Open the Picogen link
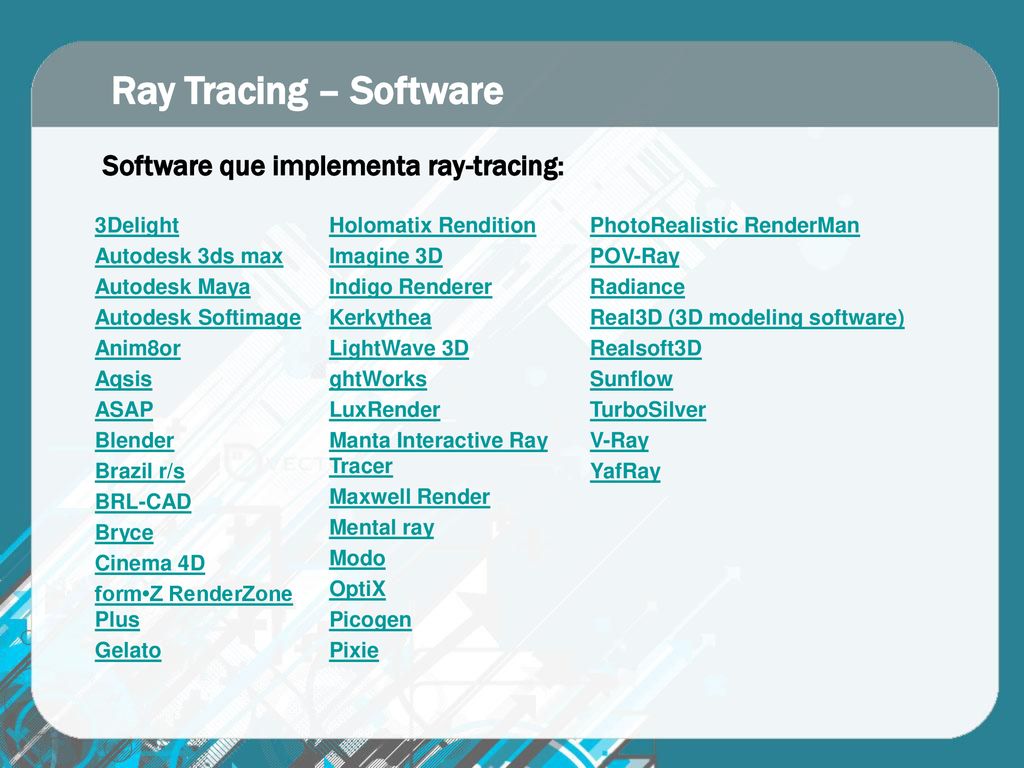Screen dimensions: 1024x768 pos(370,620)
